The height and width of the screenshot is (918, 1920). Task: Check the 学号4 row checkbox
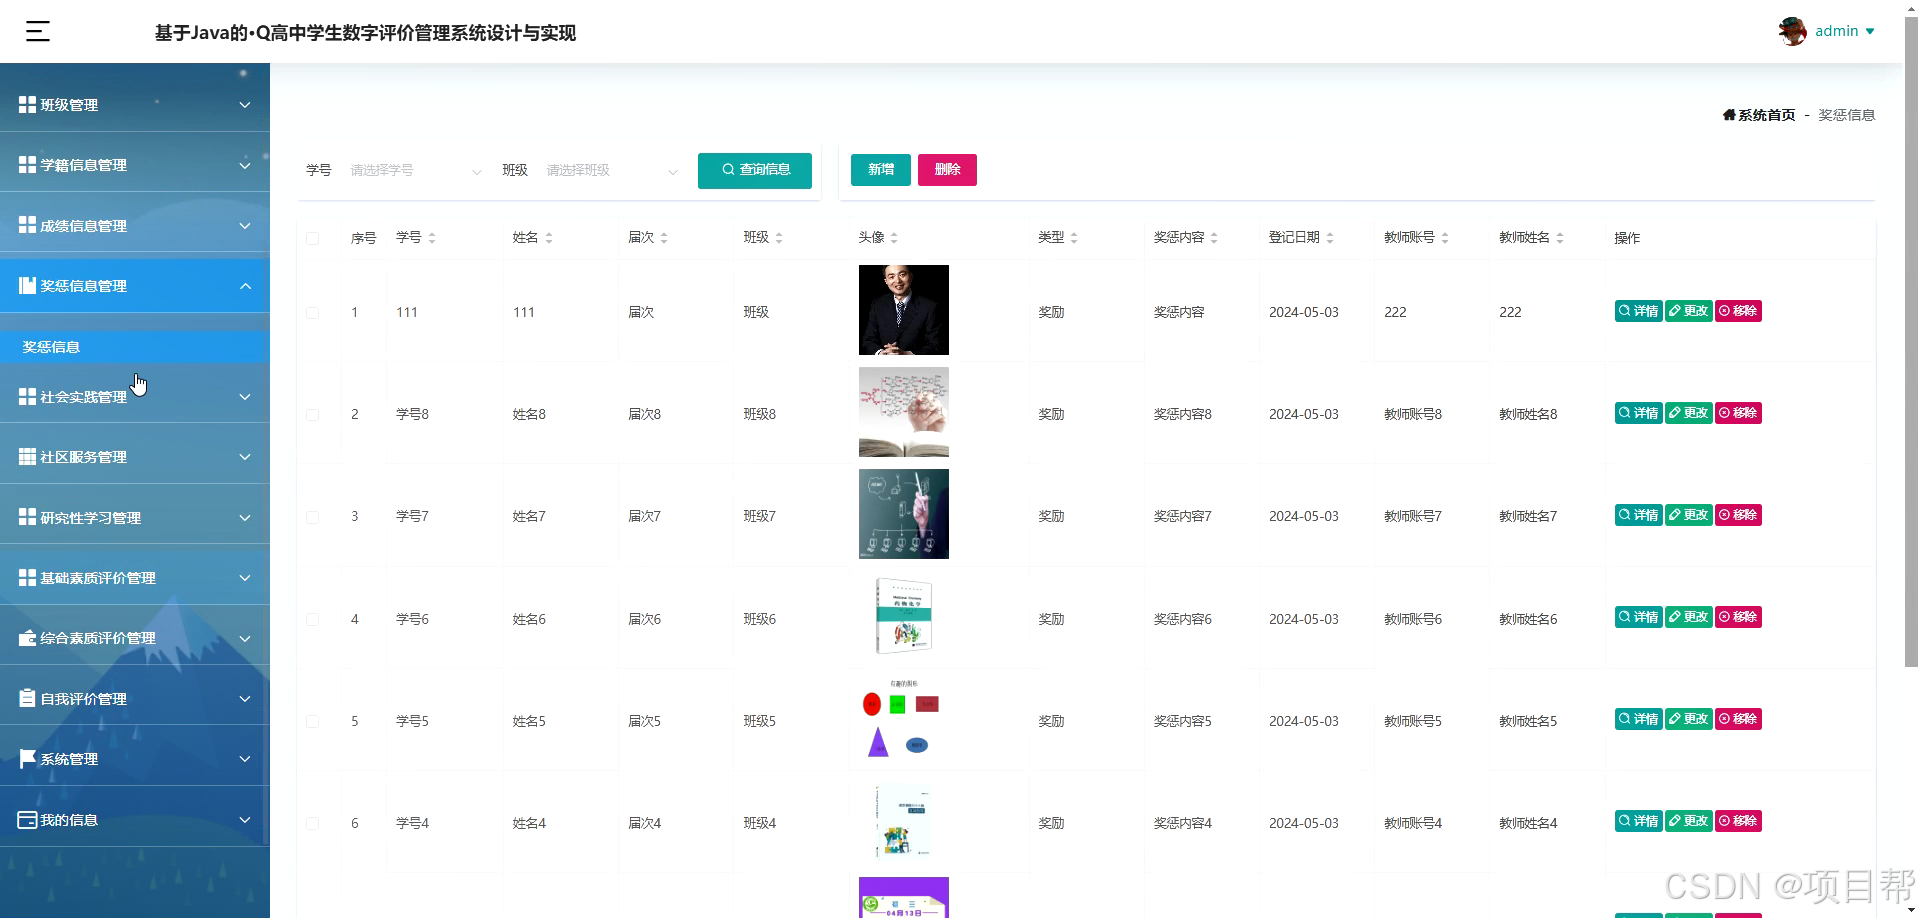(313, 824)
